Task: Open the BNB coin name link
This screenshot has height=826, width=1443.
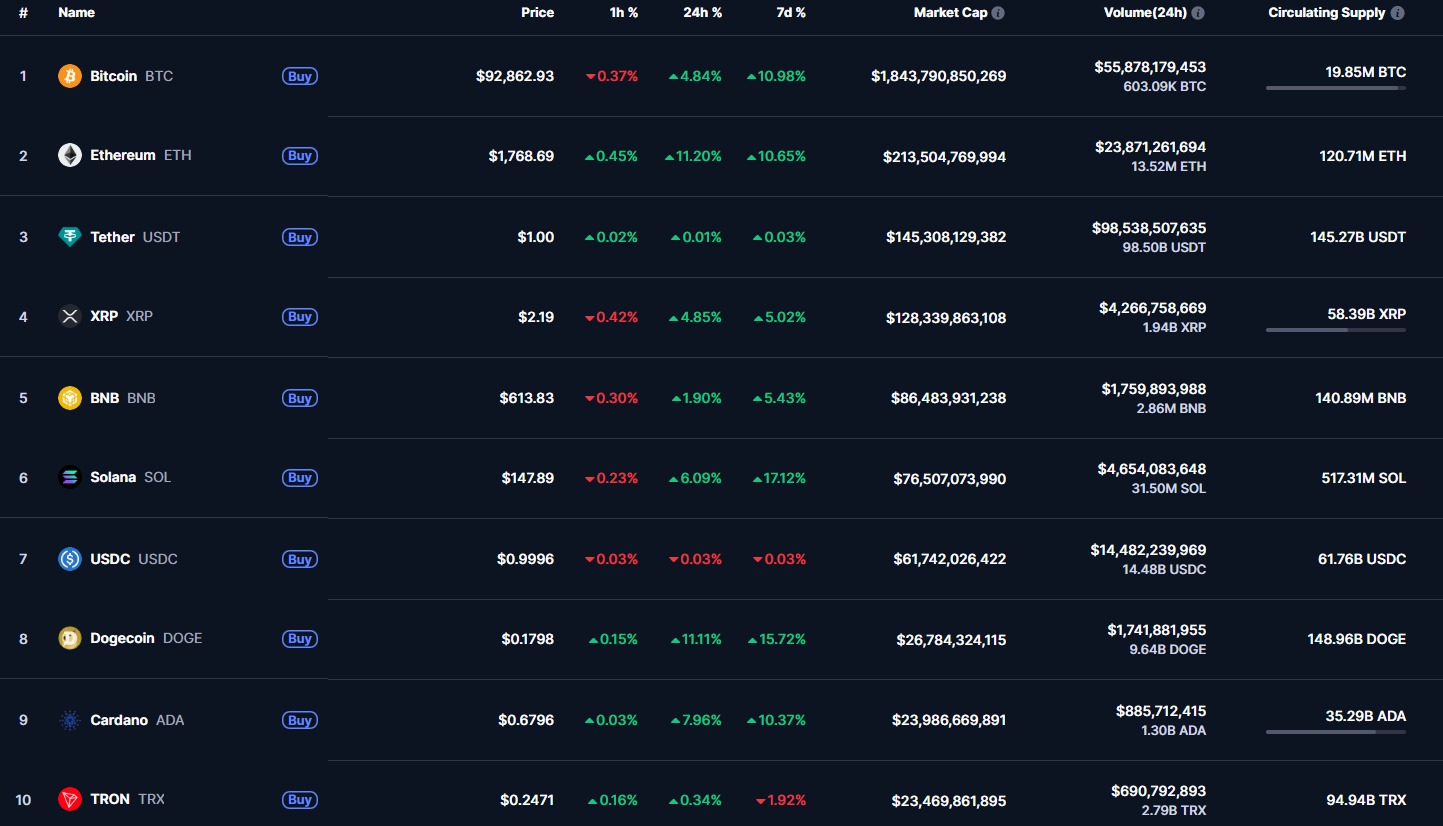Action: pyautogui.click(x=104, y=398)
